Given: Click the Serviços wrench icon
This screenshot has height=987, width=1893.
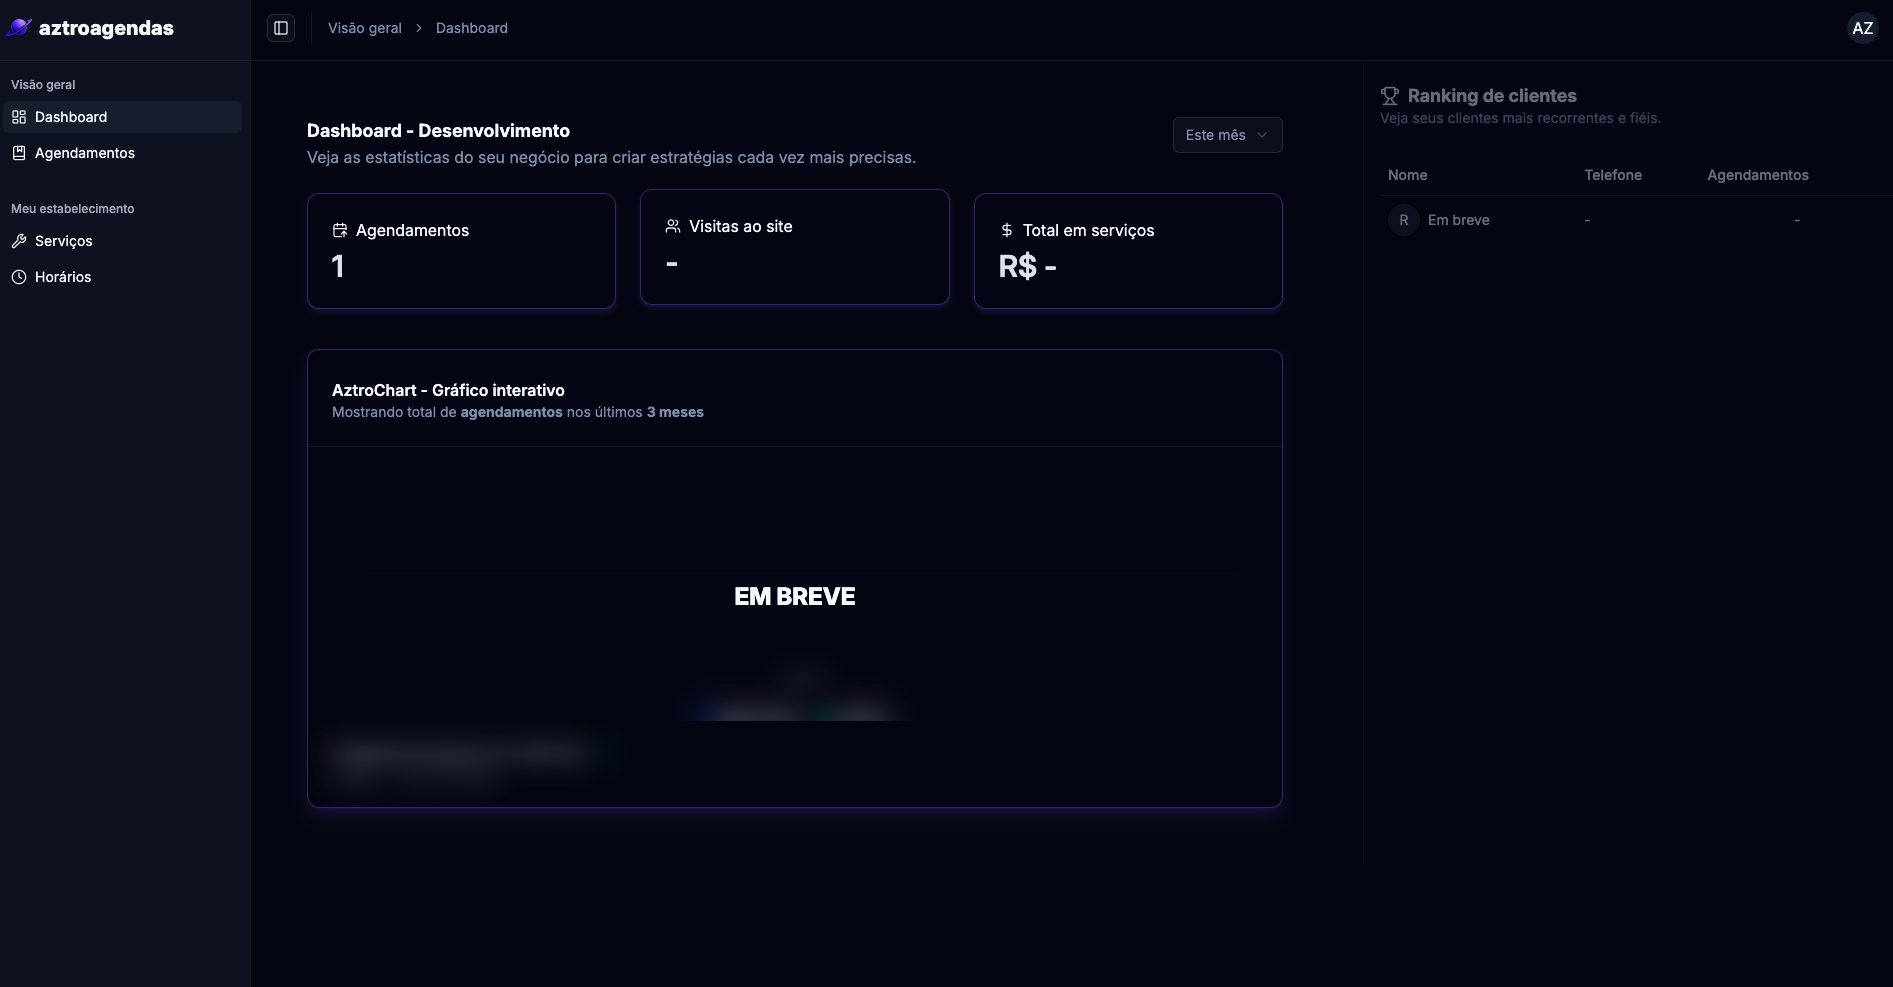Looking at the screenshot, I should pyautogui.click(x=19, y=241).
